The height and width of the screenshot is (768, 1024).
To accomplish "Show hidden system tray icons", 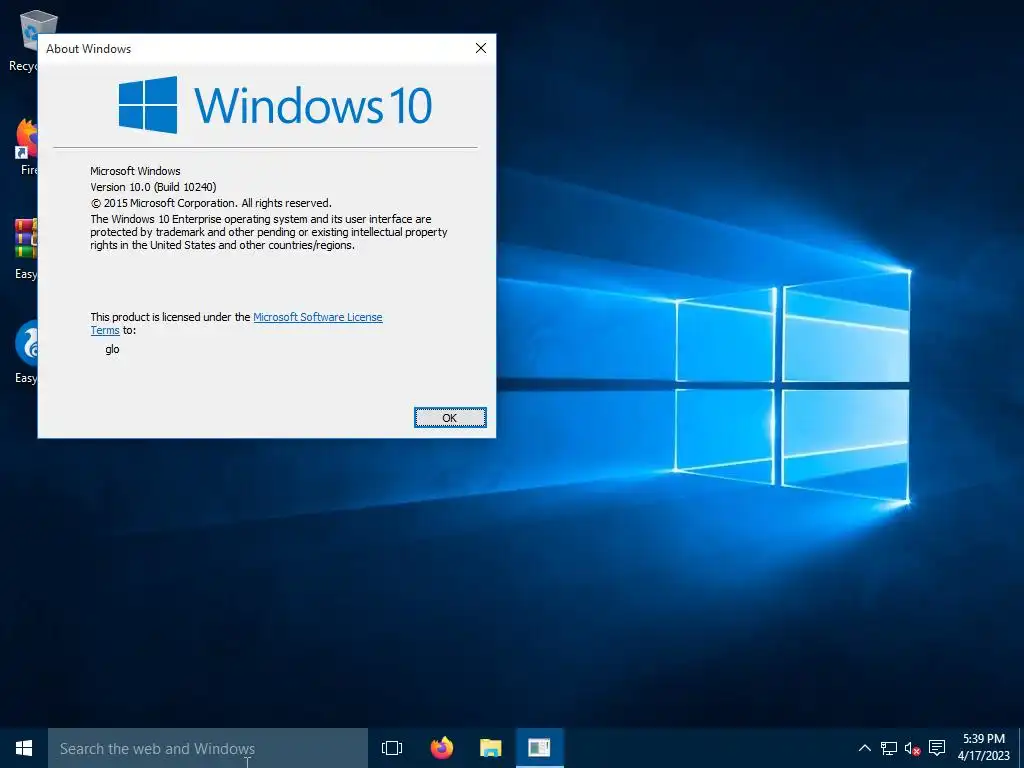I will (864, 748).
